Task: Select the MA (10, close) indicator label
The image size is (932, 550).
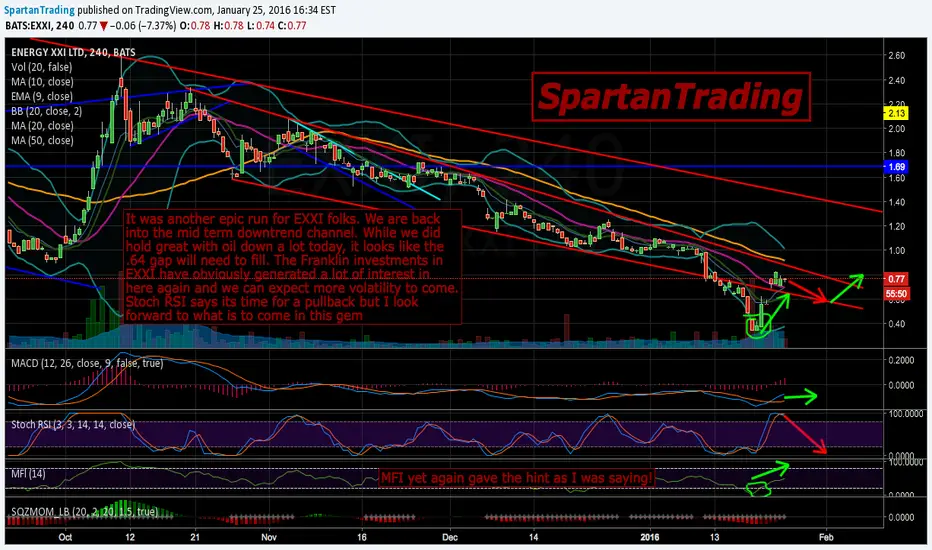Action: click(42, 82)
